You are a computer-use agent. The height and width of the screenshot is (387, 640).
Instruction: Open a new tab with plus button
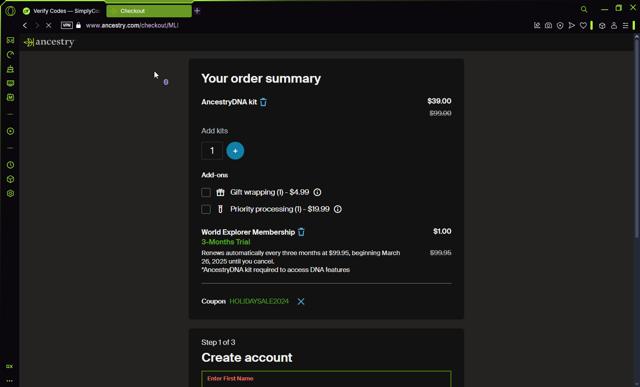pyautogui.click(x=197, y=11)
